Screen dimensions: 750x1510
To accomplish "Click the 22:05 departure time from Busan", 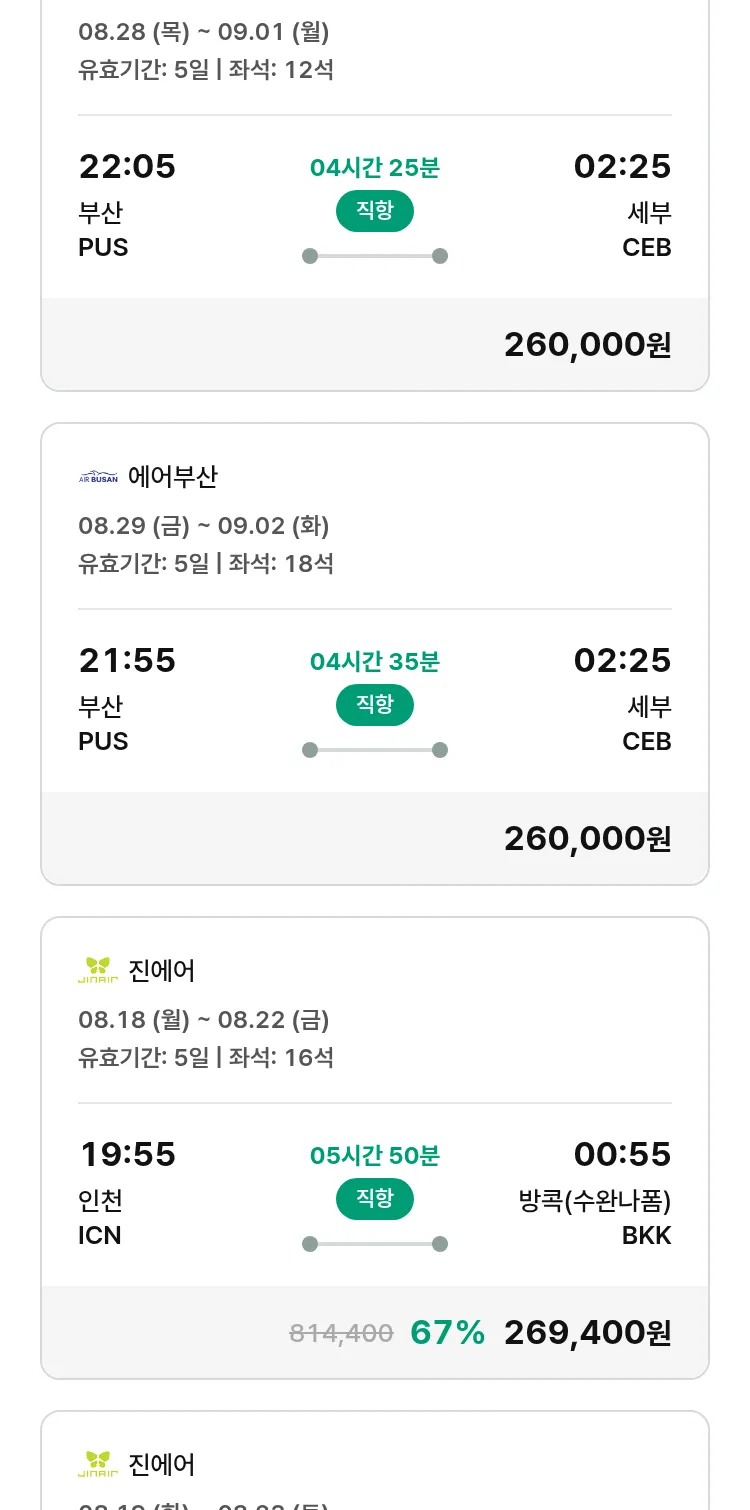I will pyautogui.click(x=127, y=166).
